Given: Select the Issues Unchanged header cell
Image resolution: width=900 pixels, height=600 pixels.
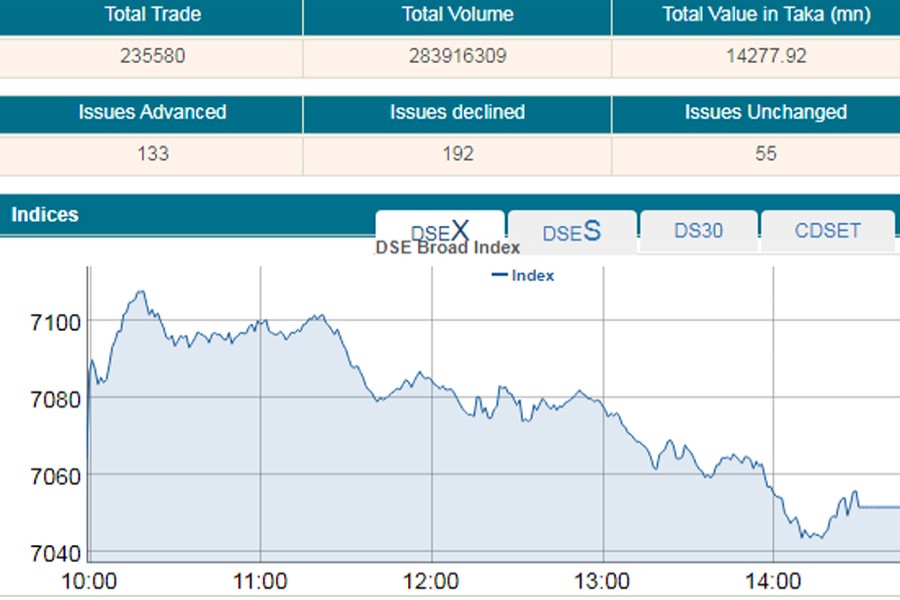Looking at the screenshot, I should point(766,112).
